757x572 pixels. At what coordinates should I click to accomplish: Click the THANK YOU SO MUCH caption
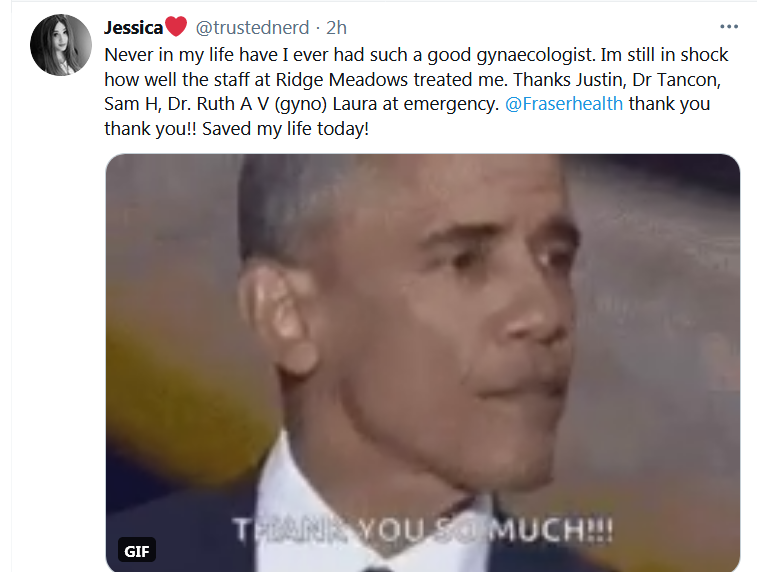423,530
